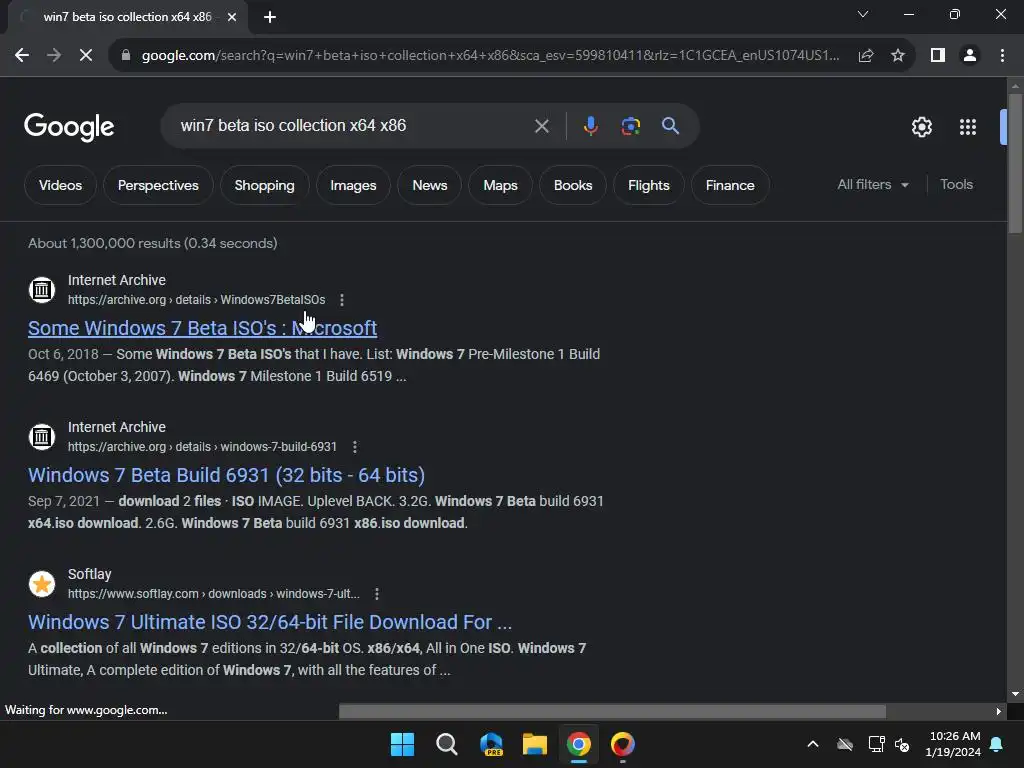Open File Explorer from taskbar
Image resolution: width=1024 pixels, height=768 pixels.
[535, 744]
